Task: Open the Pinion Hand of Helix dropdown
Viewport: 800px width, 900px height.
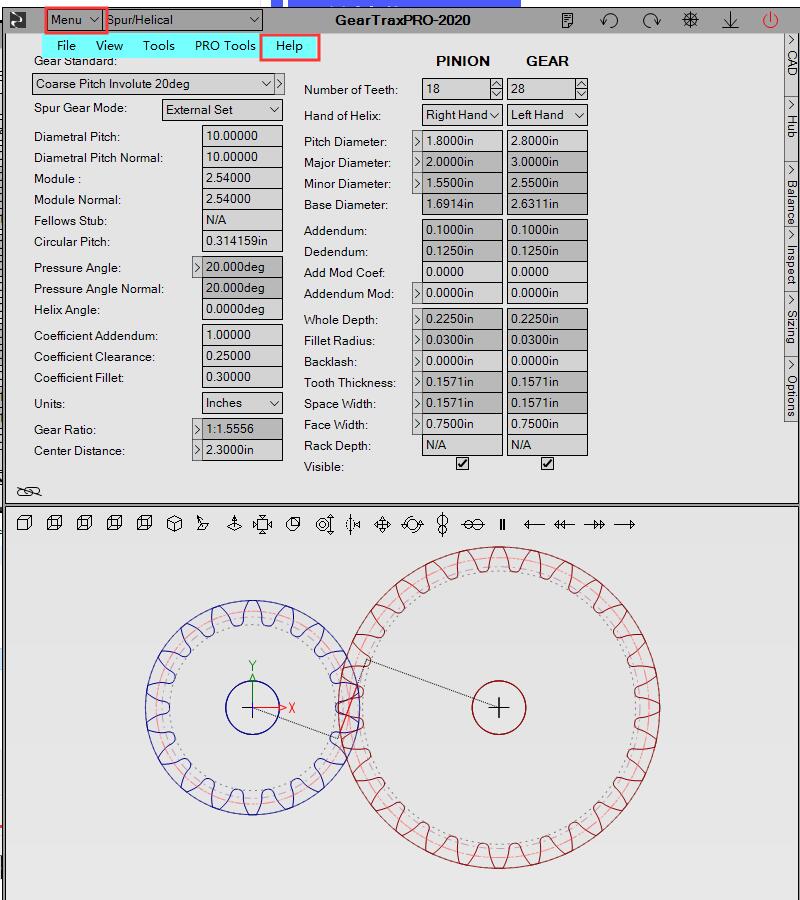Action: tap(462, 115)
